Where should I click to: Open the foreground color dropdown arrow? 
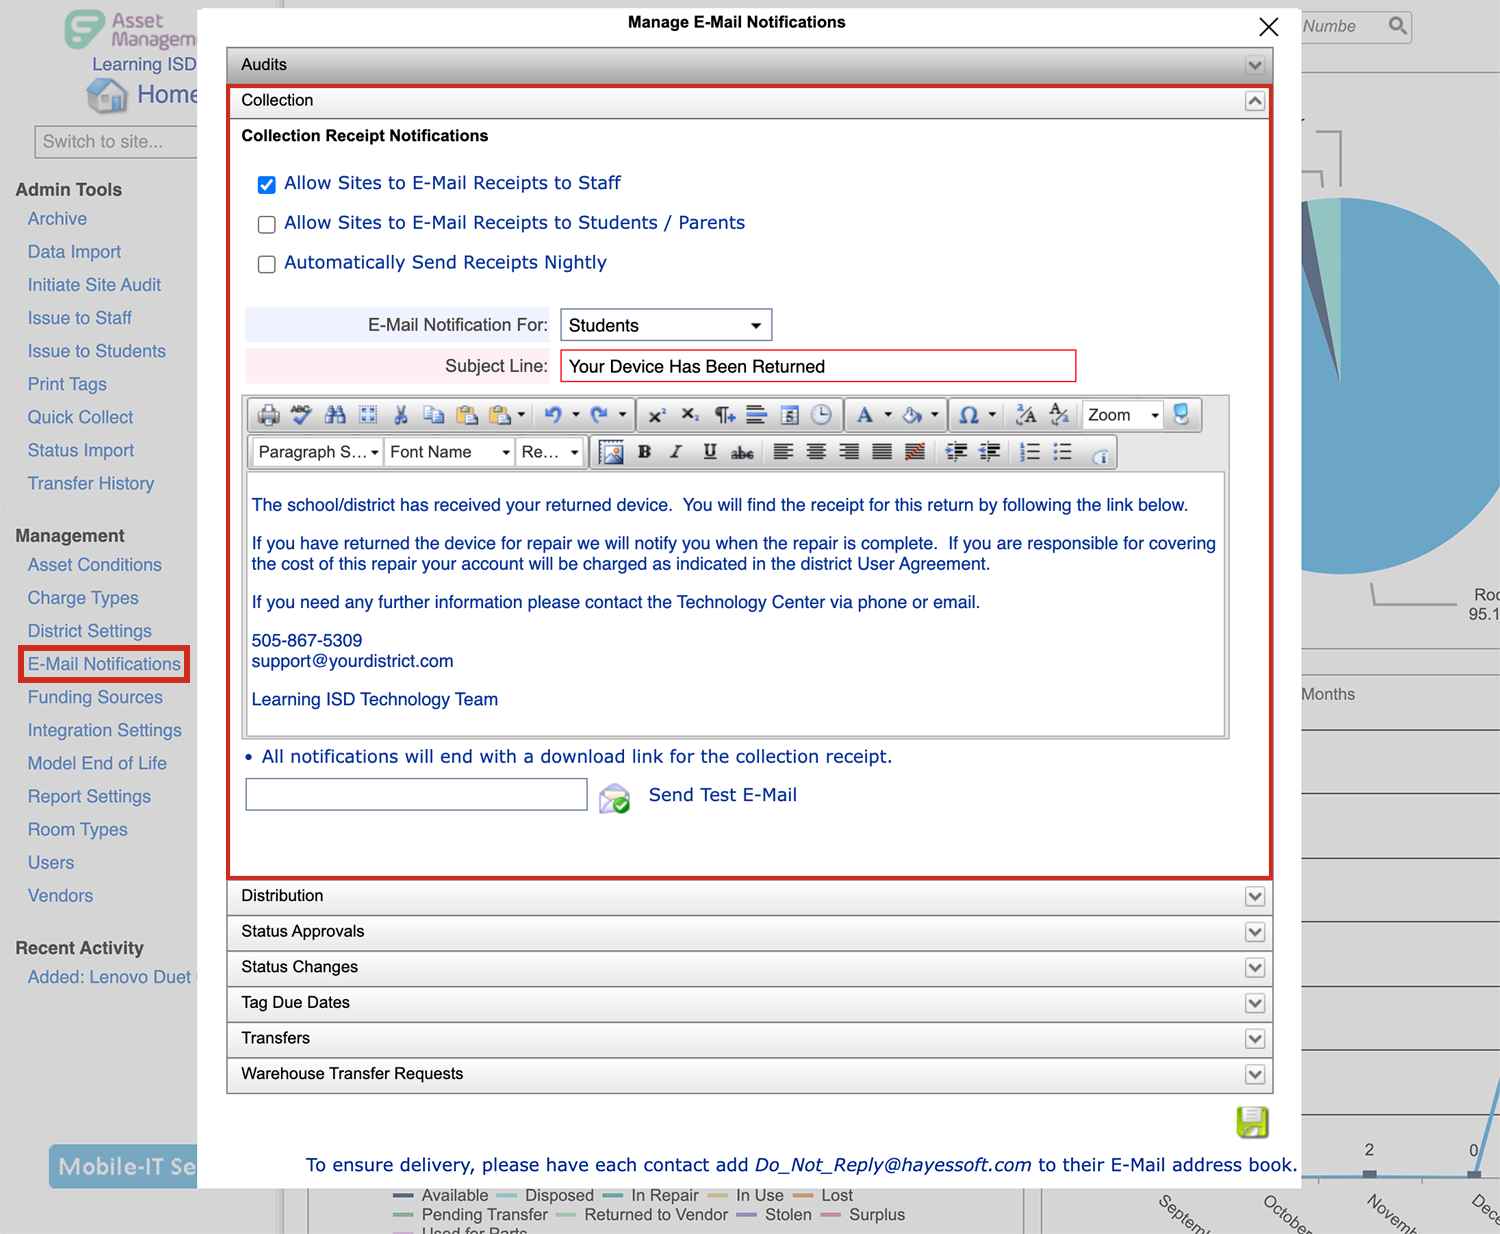click(x=887, y=415)
